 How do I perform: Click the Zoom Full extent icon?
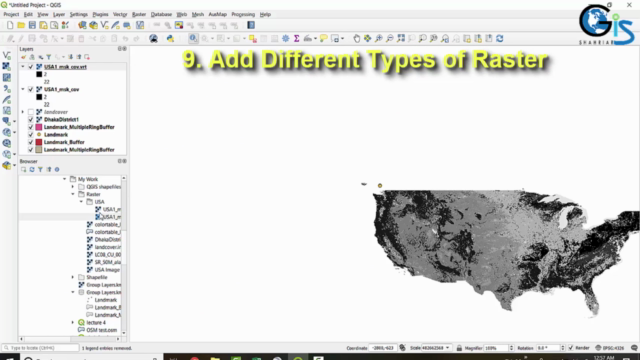click(401, 38)
